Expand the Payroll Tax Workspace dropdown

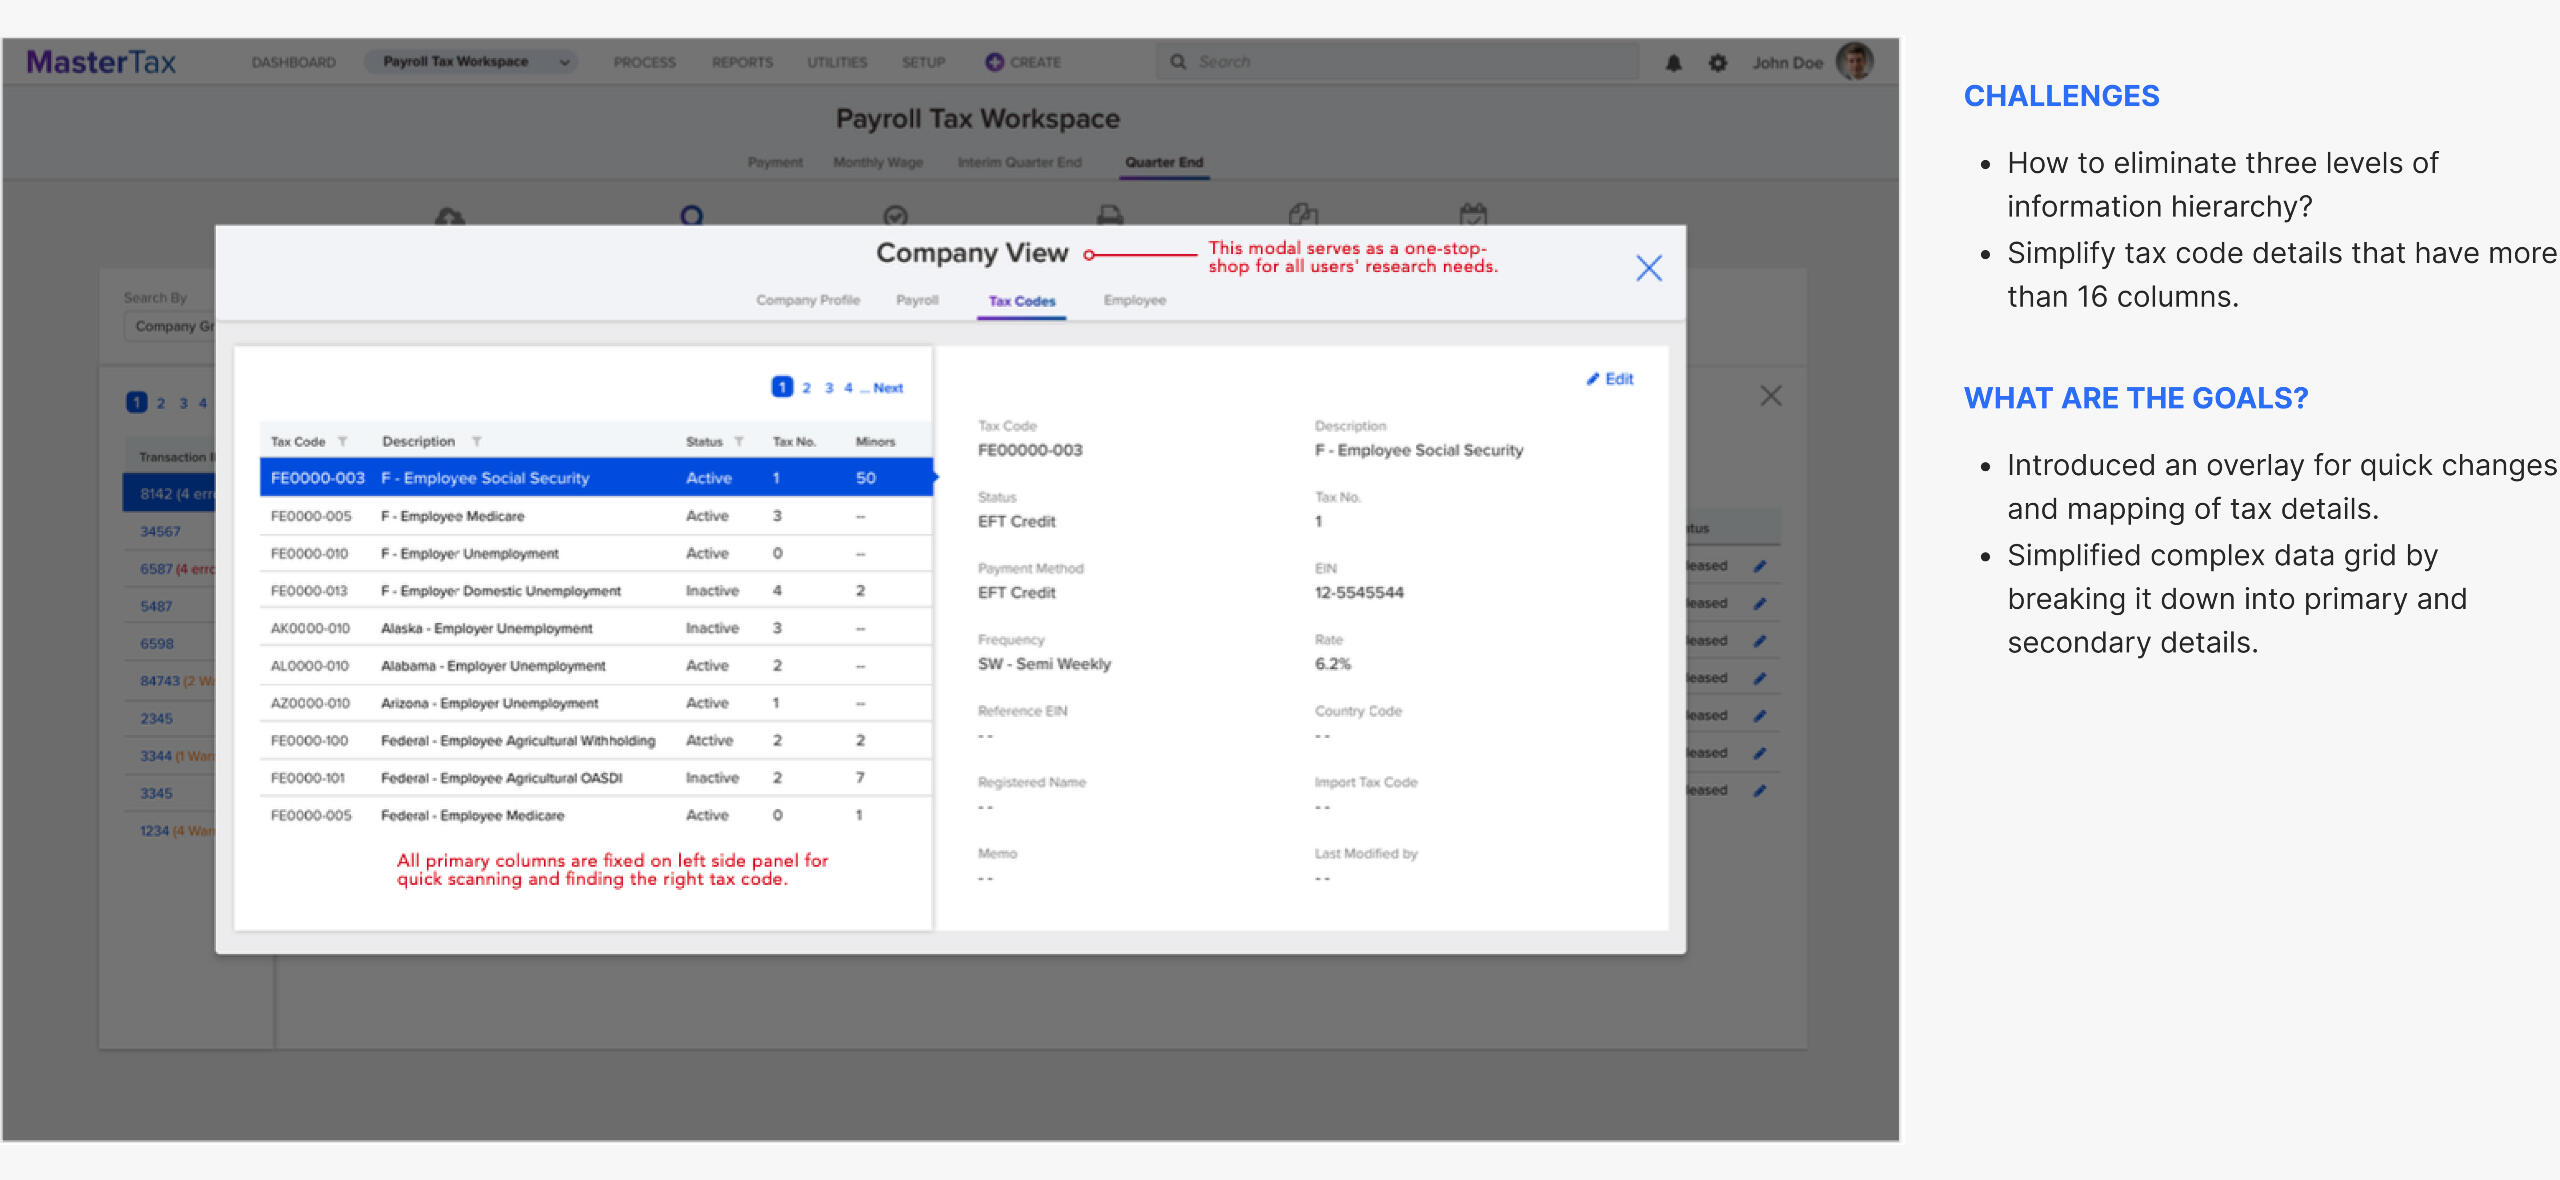point(565,62)
